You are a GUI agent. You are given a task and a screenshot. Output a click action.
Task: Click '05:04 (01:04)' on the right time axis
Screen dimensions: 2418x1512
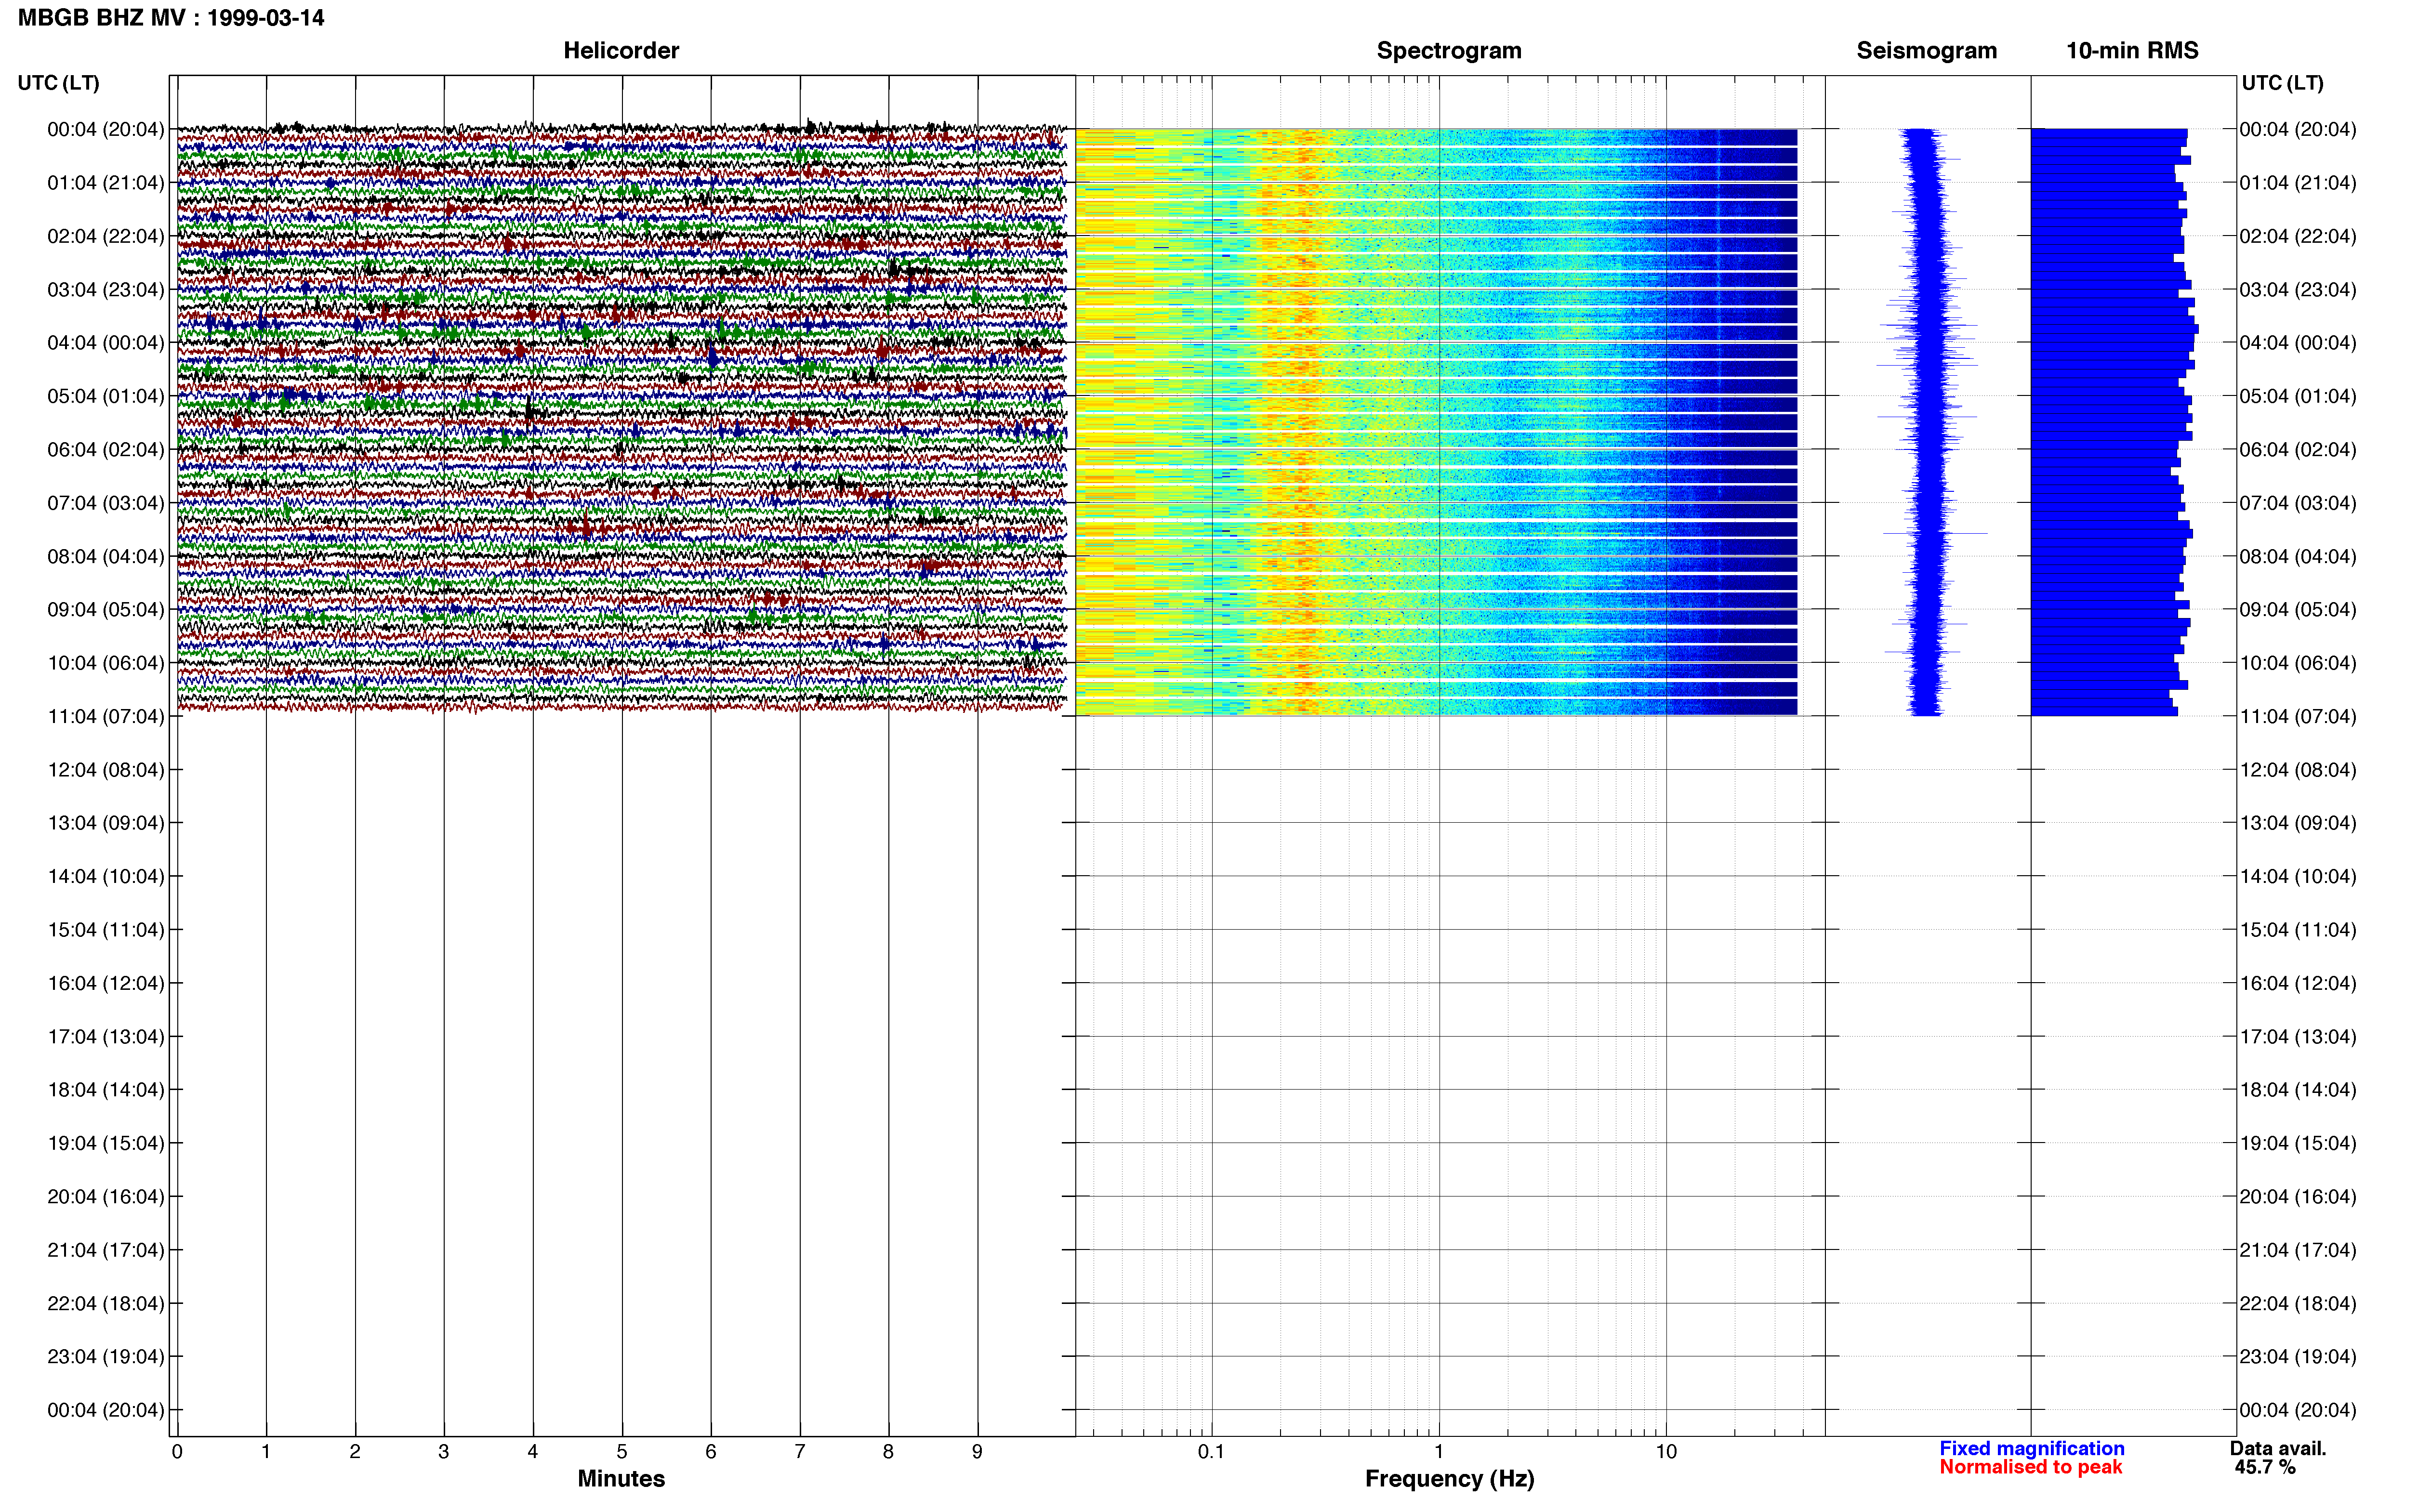pyautogui.click(x=2298, y=396)
